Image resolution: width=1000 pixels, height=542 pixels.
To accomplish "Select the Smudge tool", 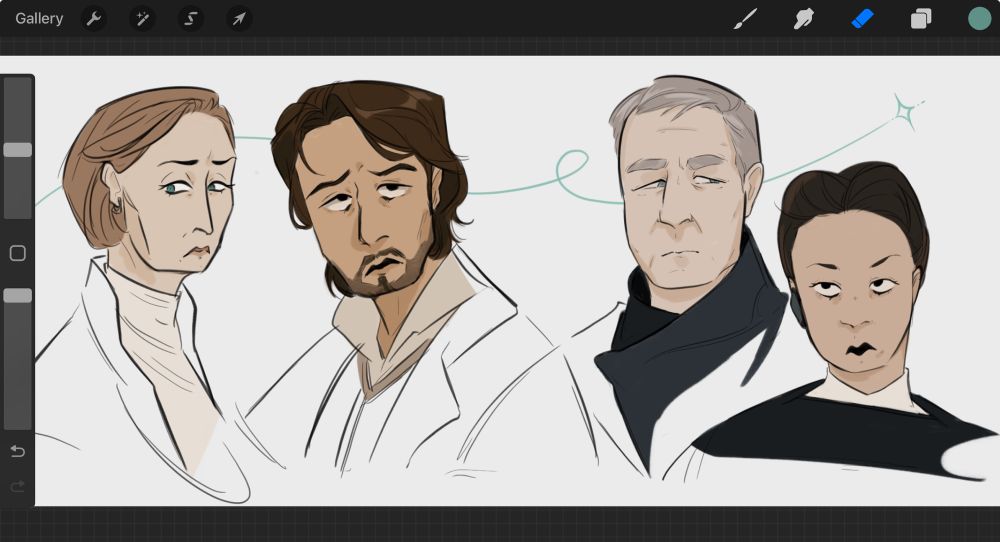I will [x=804, y=19].
